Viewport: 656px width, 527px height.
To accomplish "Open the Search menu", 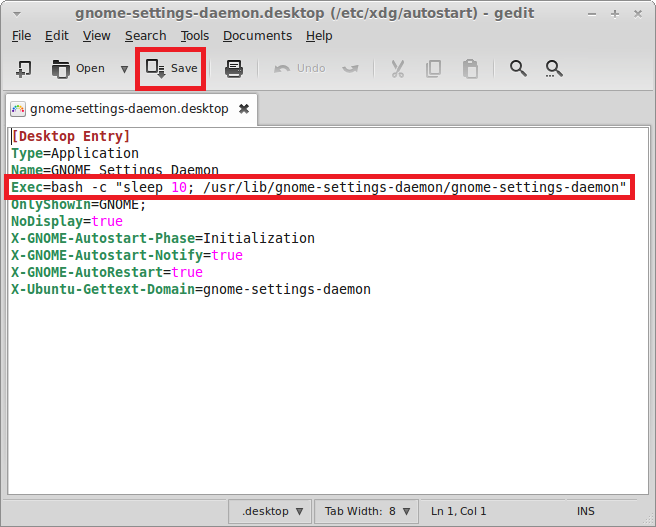I will (x=146, y=36).
